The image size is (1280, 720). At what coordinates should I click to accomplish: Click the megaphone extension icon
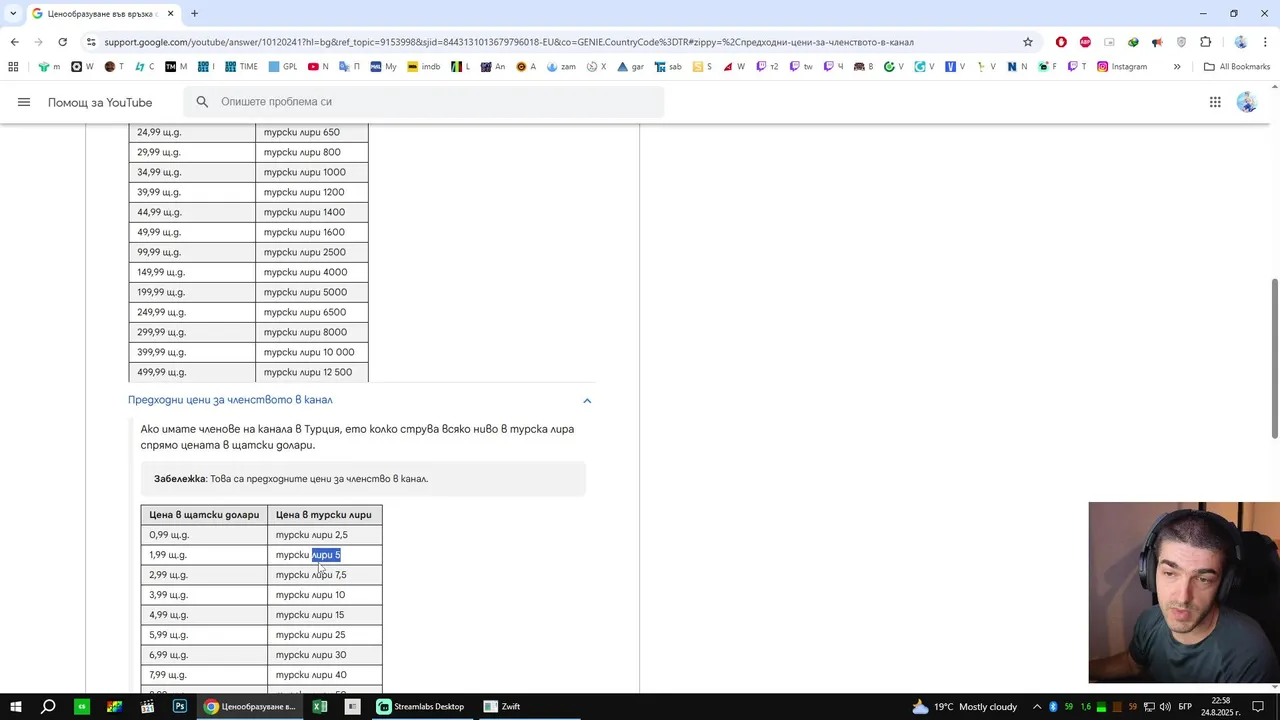pos(1157,42)
